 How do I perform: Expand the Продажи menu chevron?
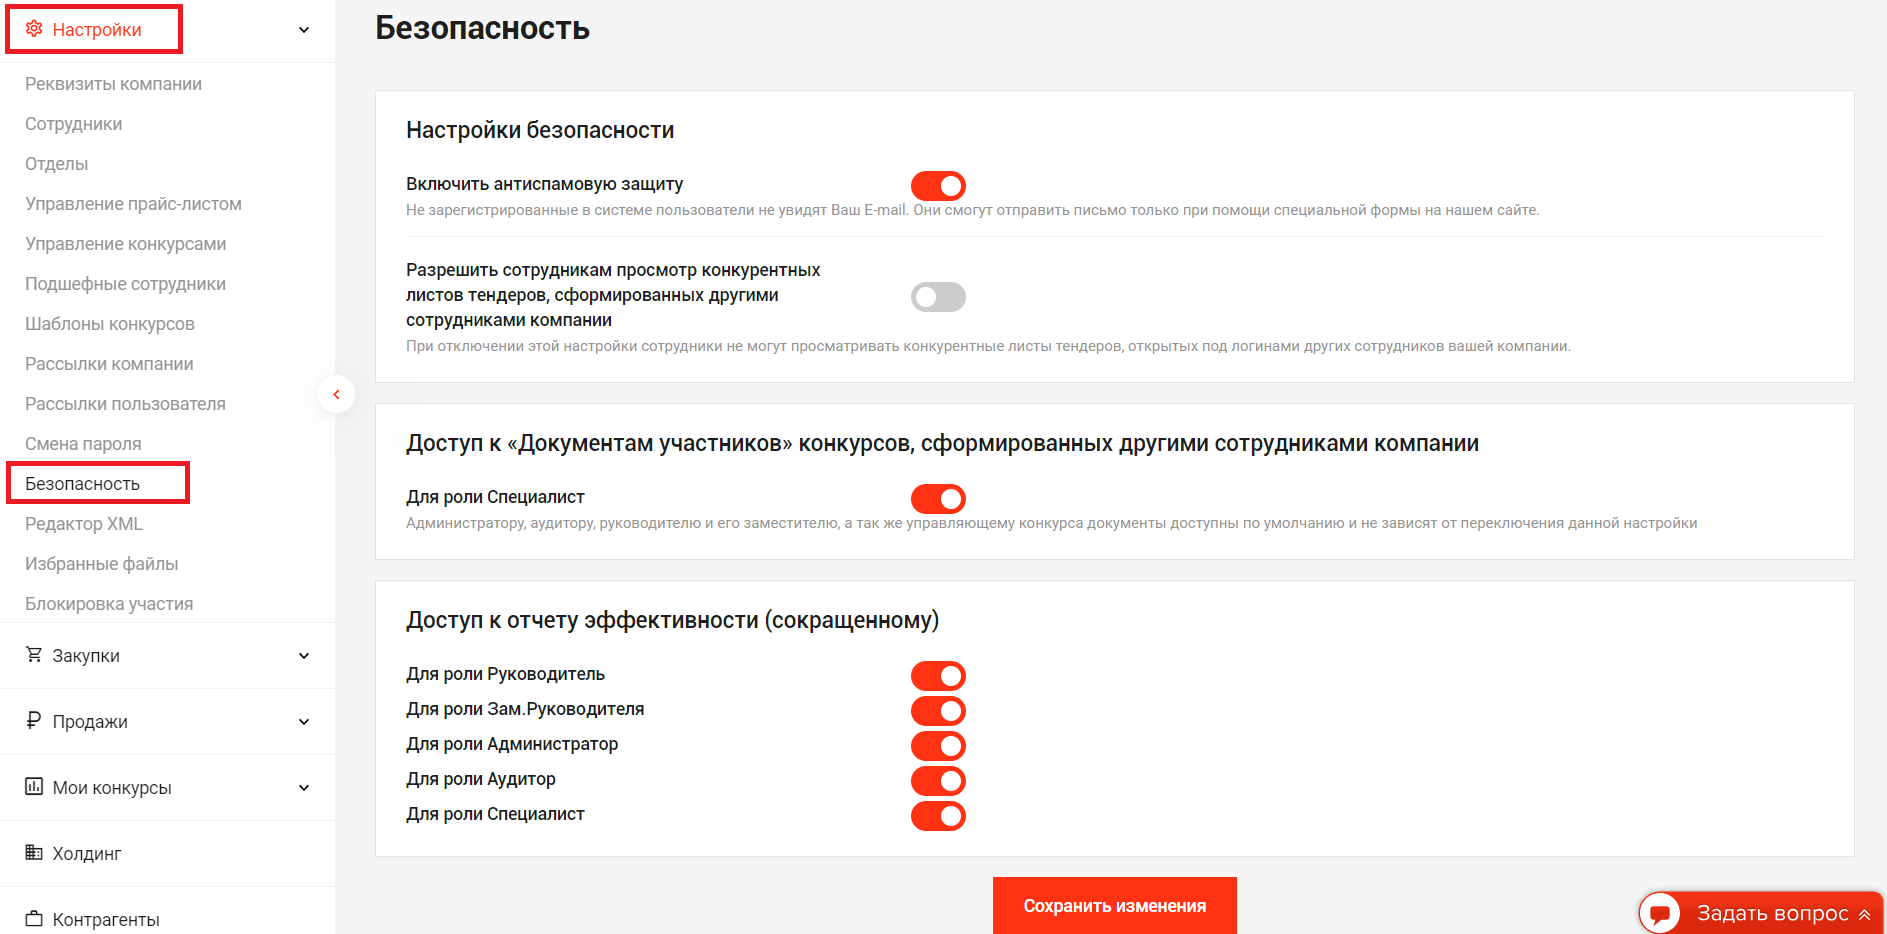coord(304,722)
